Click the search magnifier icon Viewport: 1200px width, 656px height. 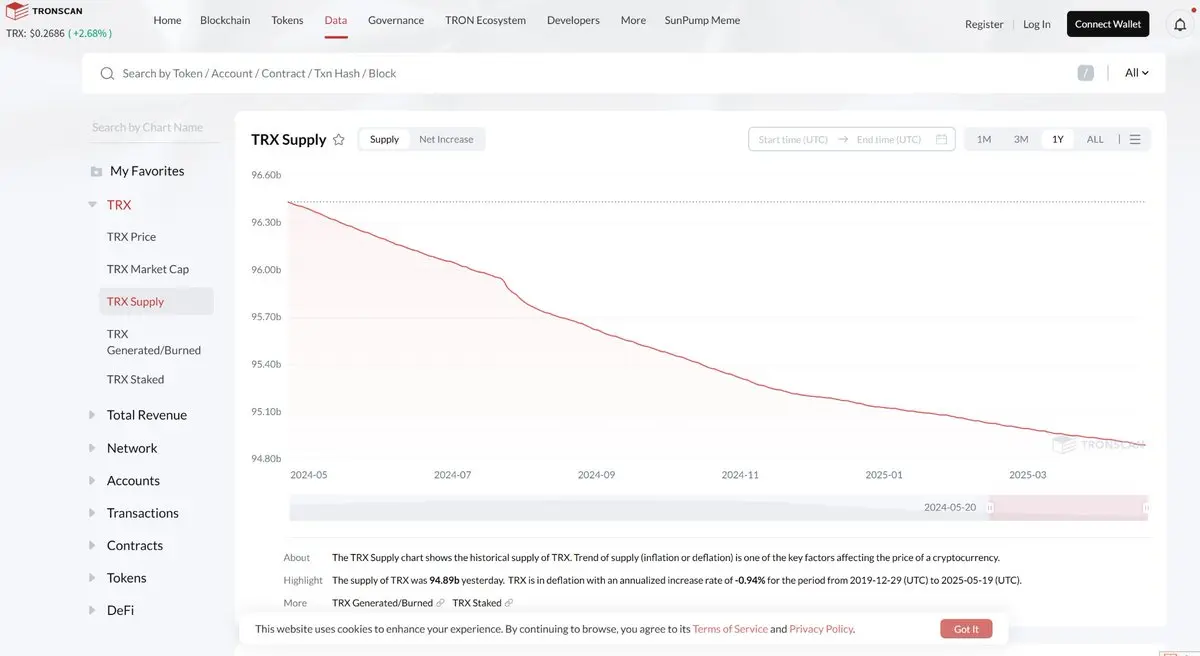tap(107, 73)
